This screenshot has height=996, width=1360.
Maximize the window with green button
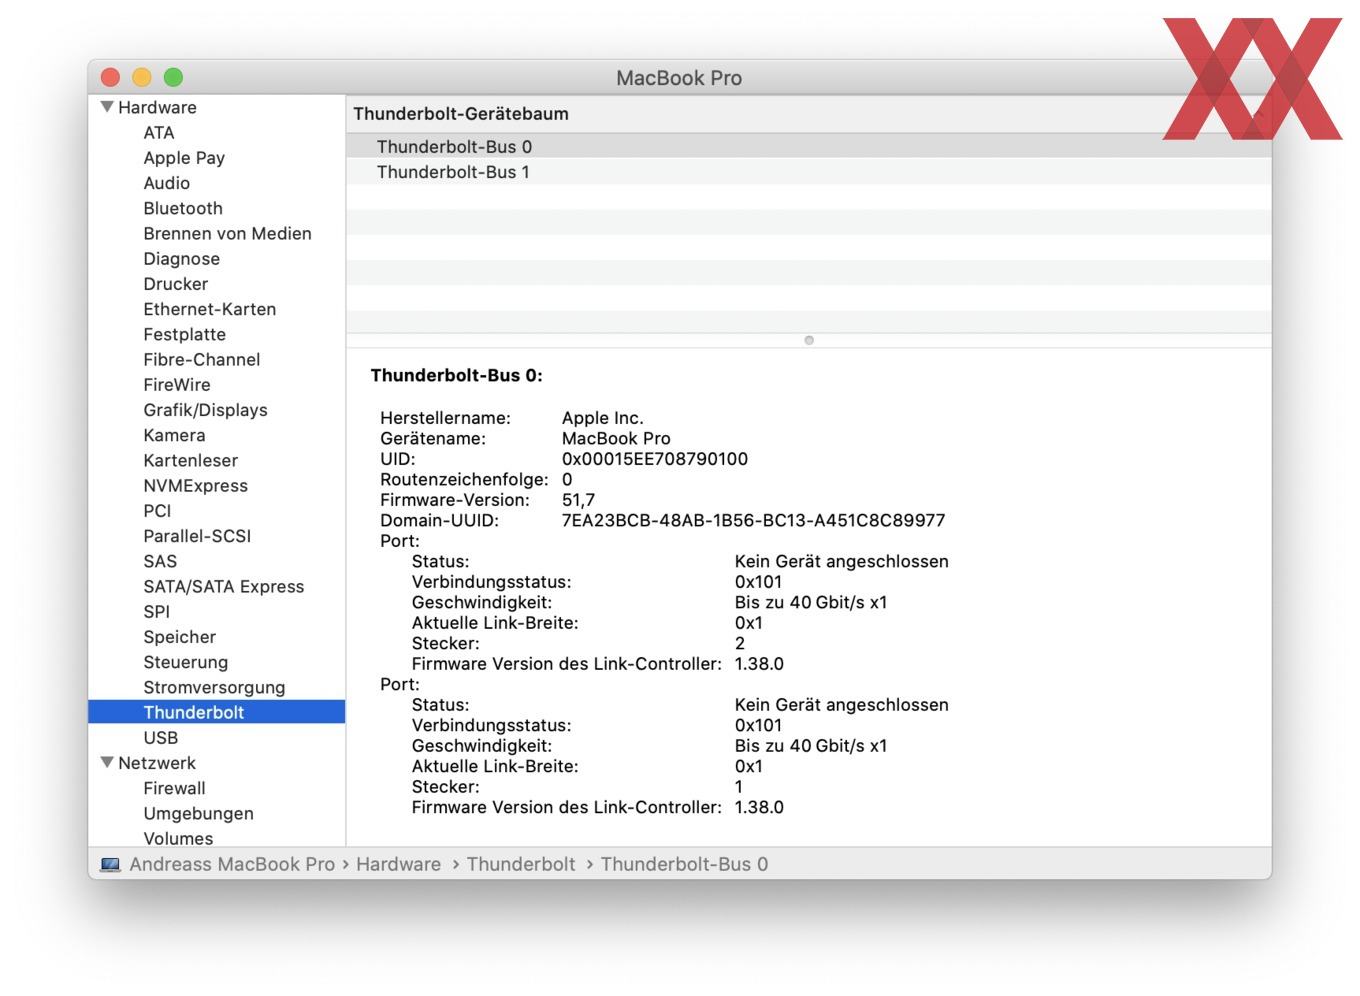tap(173, 77)
